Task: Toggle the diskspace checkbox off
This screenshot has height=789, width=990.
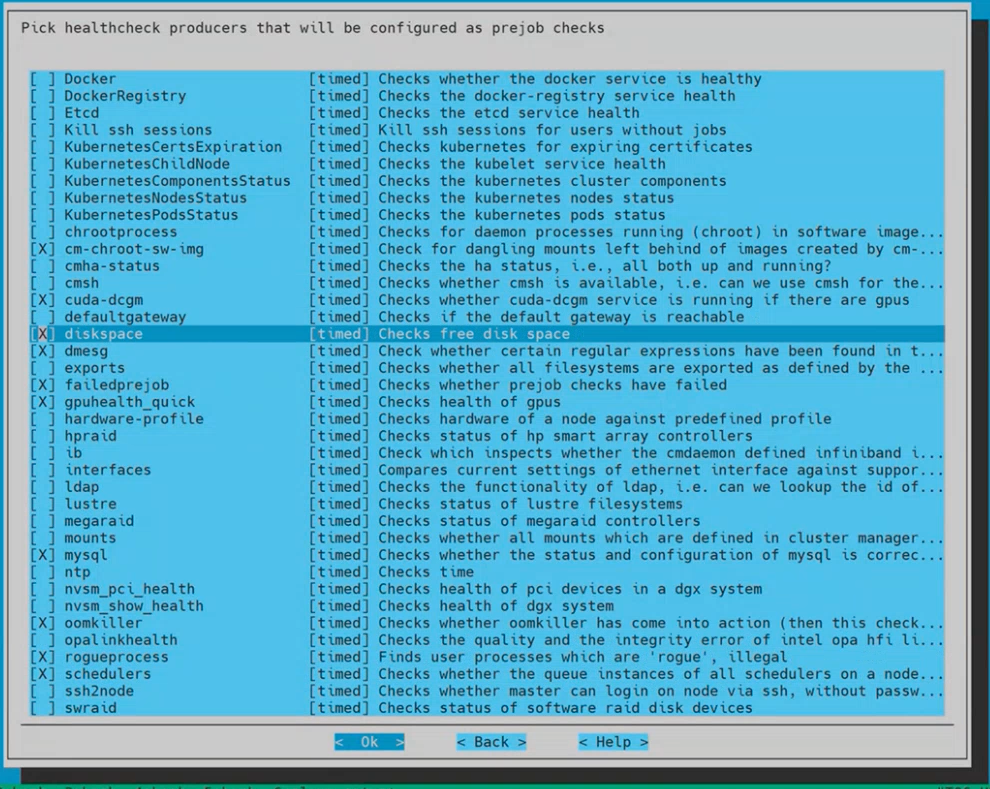Action: pos(42,334)
